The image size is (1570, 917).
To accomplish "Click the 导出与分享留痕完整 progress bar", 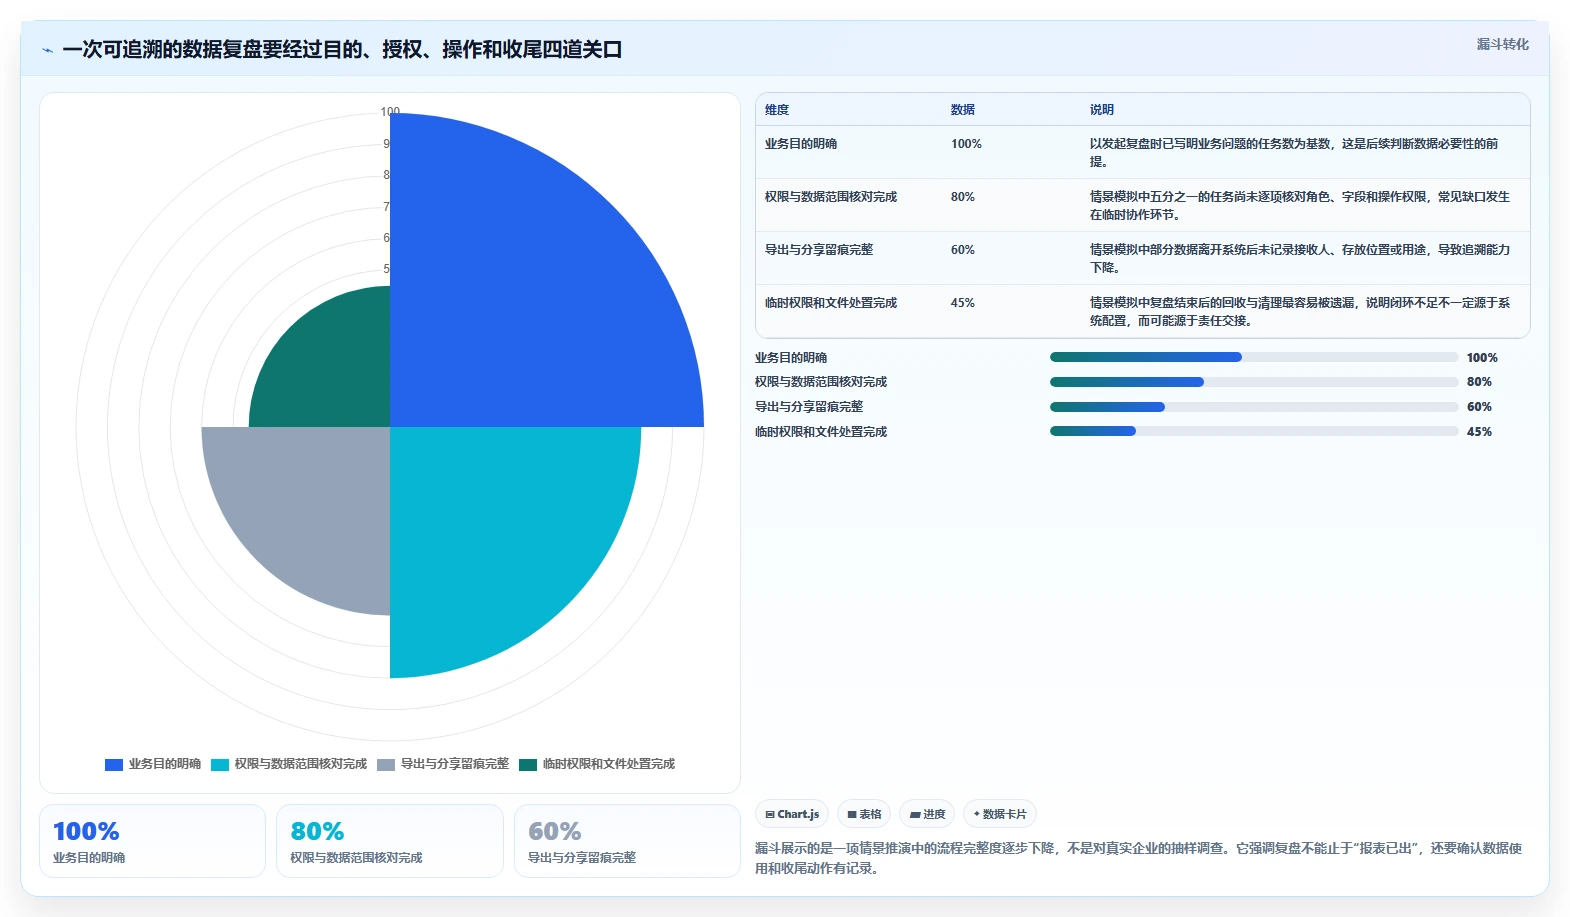I will pyautogui.click(x=1254, y=407).
